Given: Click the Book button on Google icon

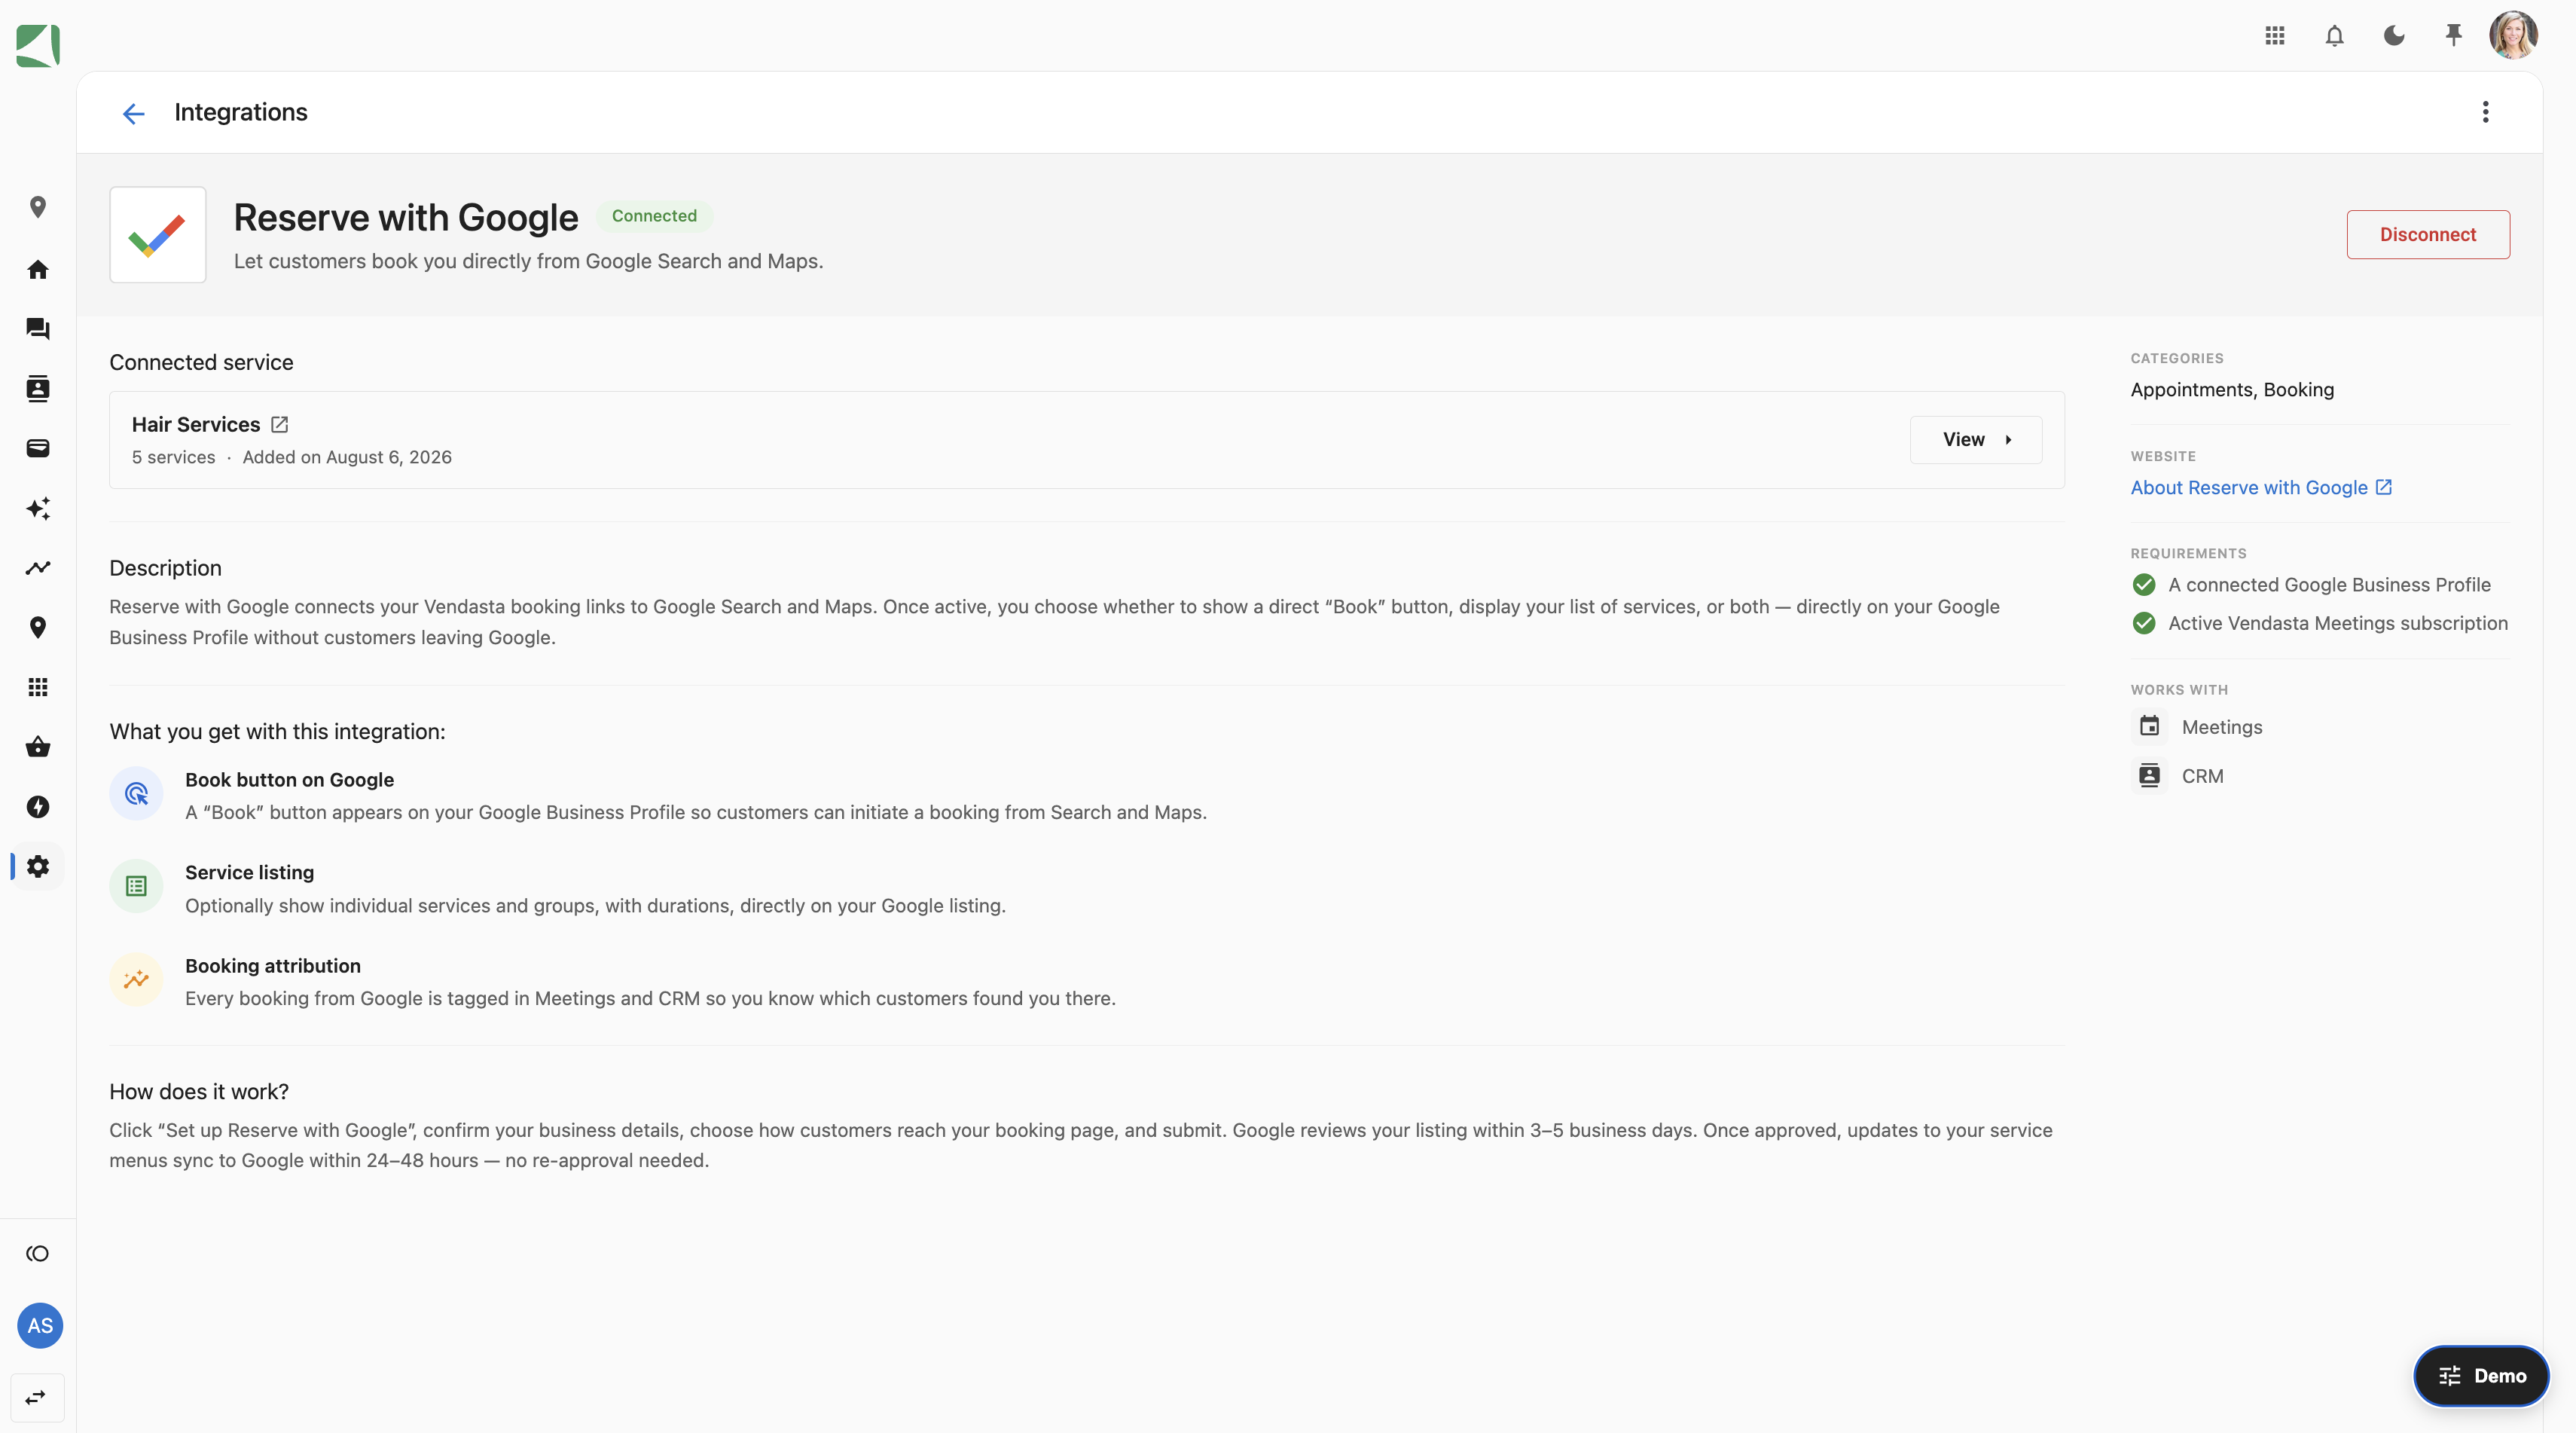Looking at the screenshot, I should (x=136, y=794).
